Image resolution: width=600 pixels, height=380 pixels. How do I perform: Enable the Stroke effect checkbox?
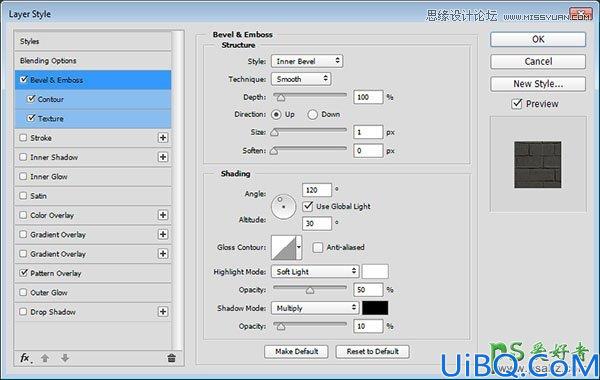(x=23, y=137)
